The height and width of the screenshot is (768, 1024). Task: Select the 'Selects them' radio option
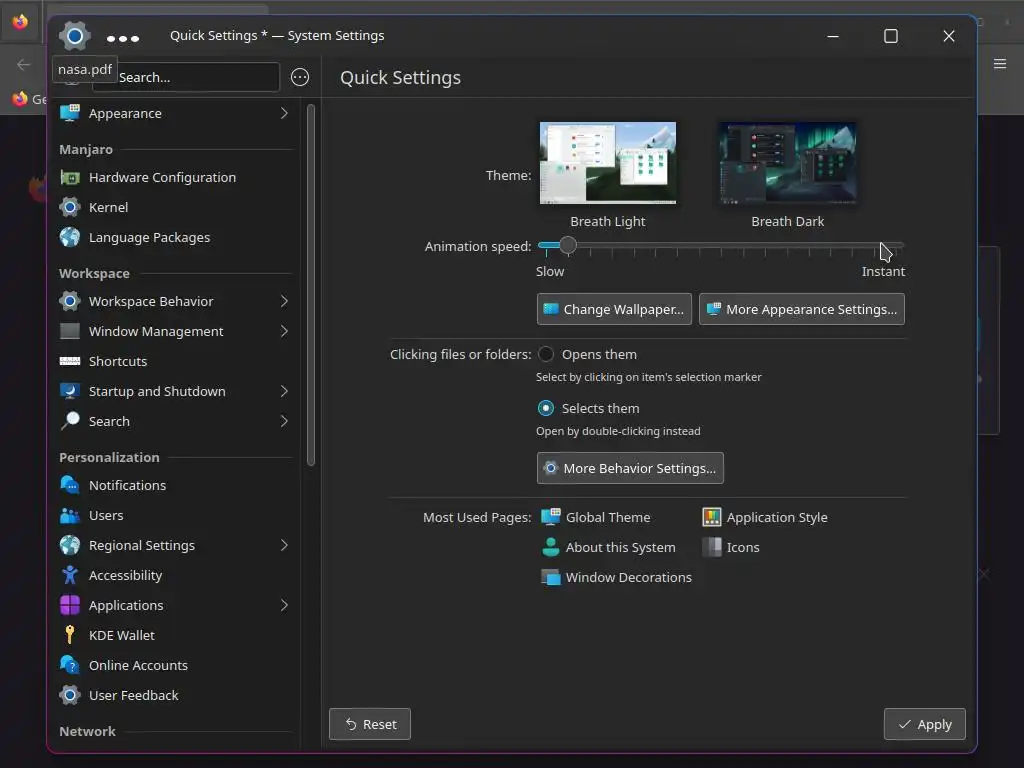pyautogui.click(x=545, y=408)
